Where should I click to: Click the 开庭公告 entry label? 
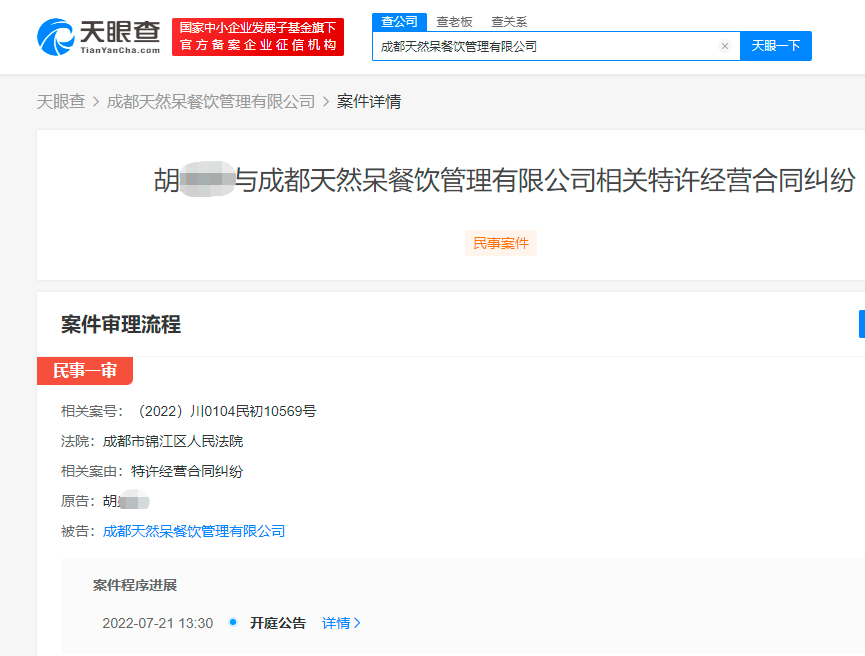277,623
